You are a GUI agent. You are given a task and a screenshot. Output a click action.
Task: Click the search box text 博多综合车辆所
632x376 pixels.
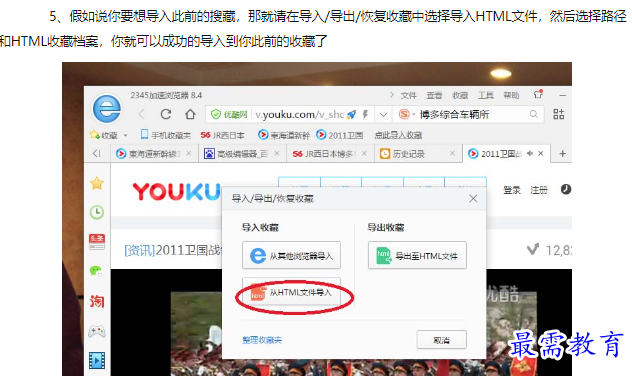[454, 115]
